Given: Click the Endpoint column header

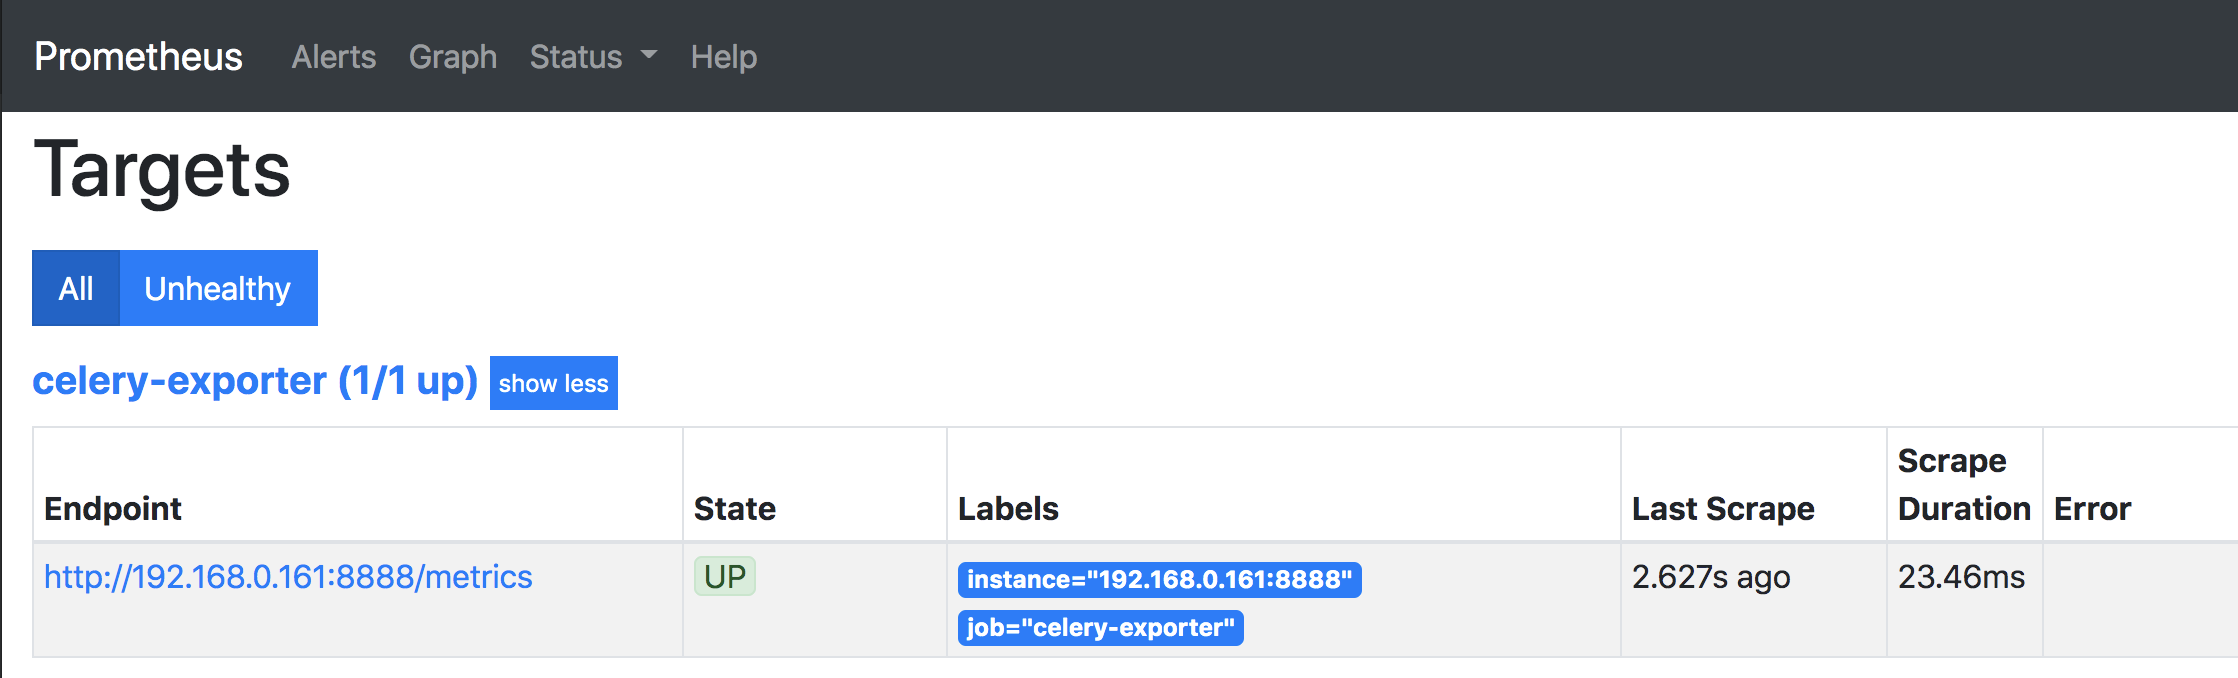Looking at the screenshot, I should click(113, 509).
